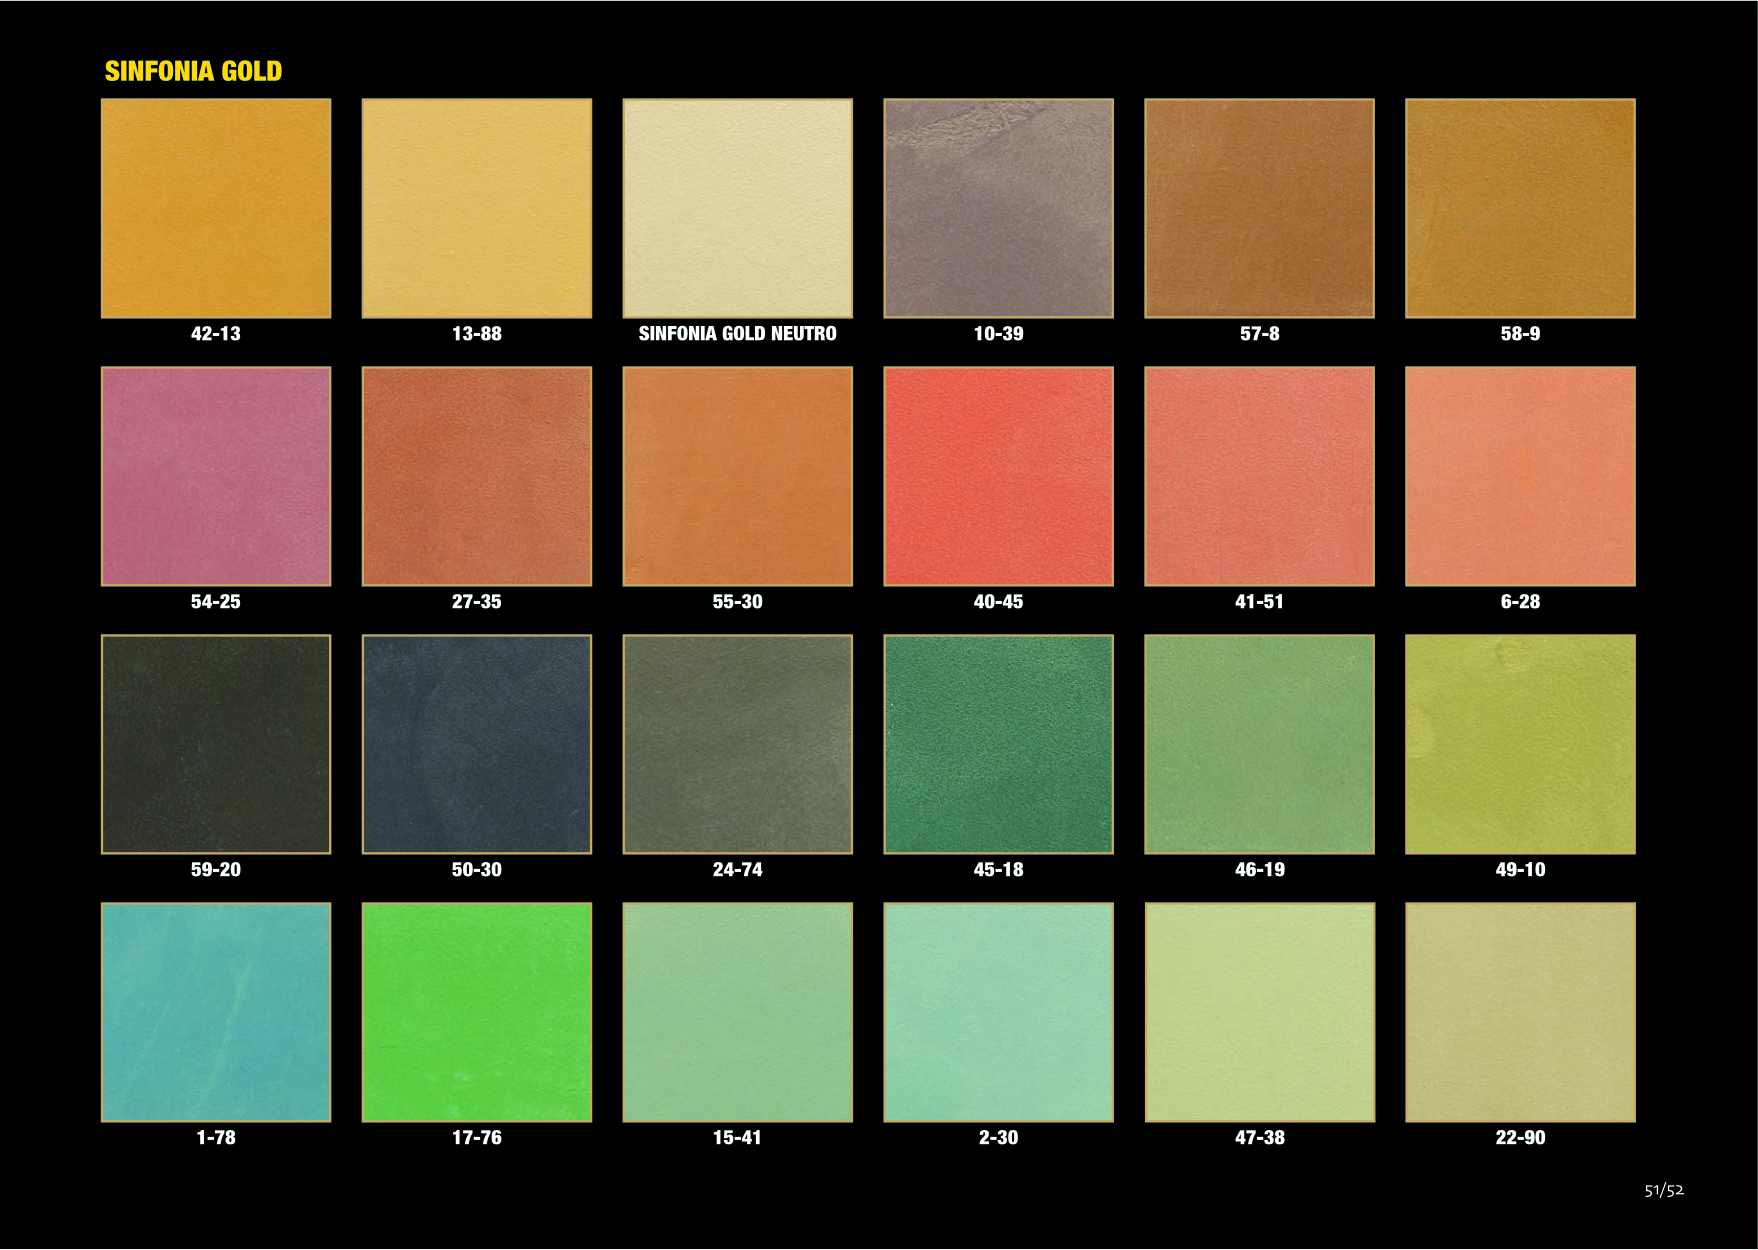
Task: Click the 57-8 brown swatch
Action: 1260,208
